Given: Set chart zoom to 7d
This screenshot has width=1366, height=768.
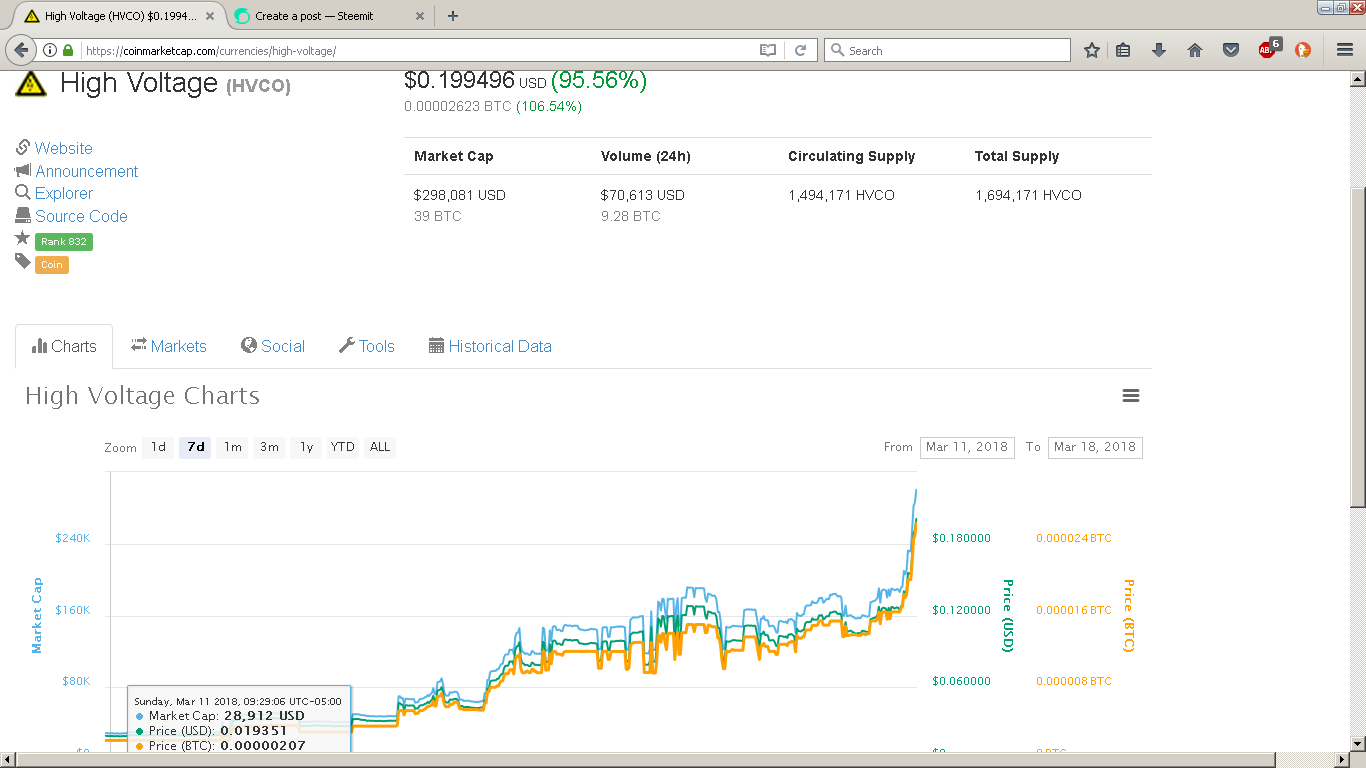Looking at the screenshot, I should click(x=196, y=447).
